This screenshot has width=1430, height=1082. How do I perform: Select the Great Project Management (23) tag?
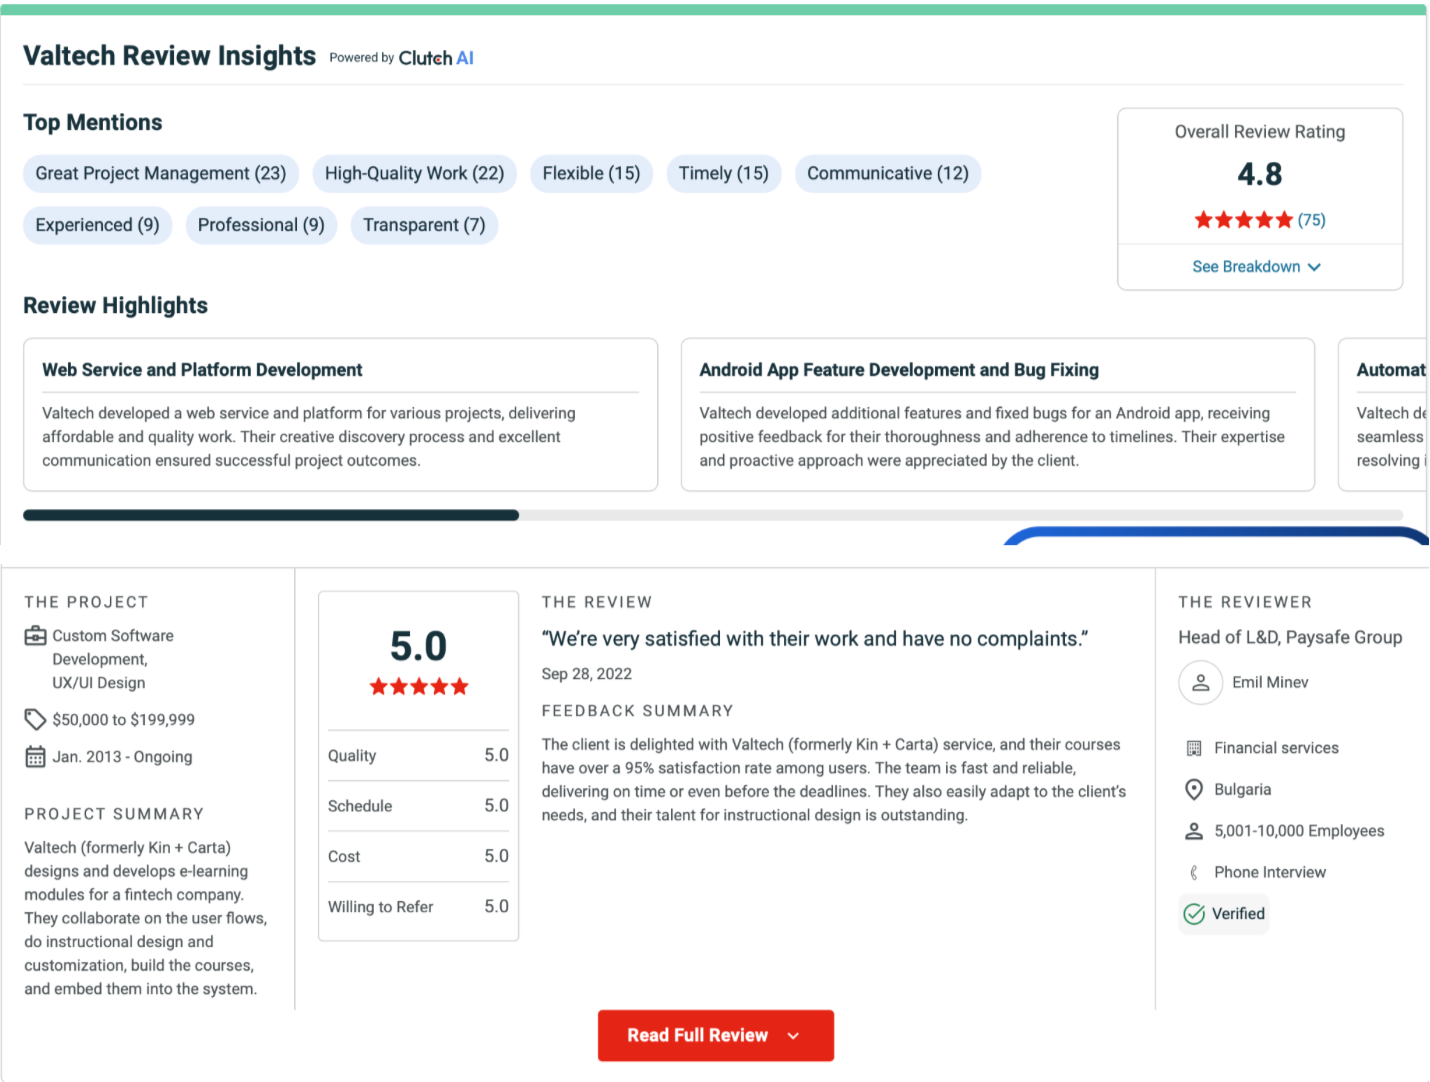[161, 174]
